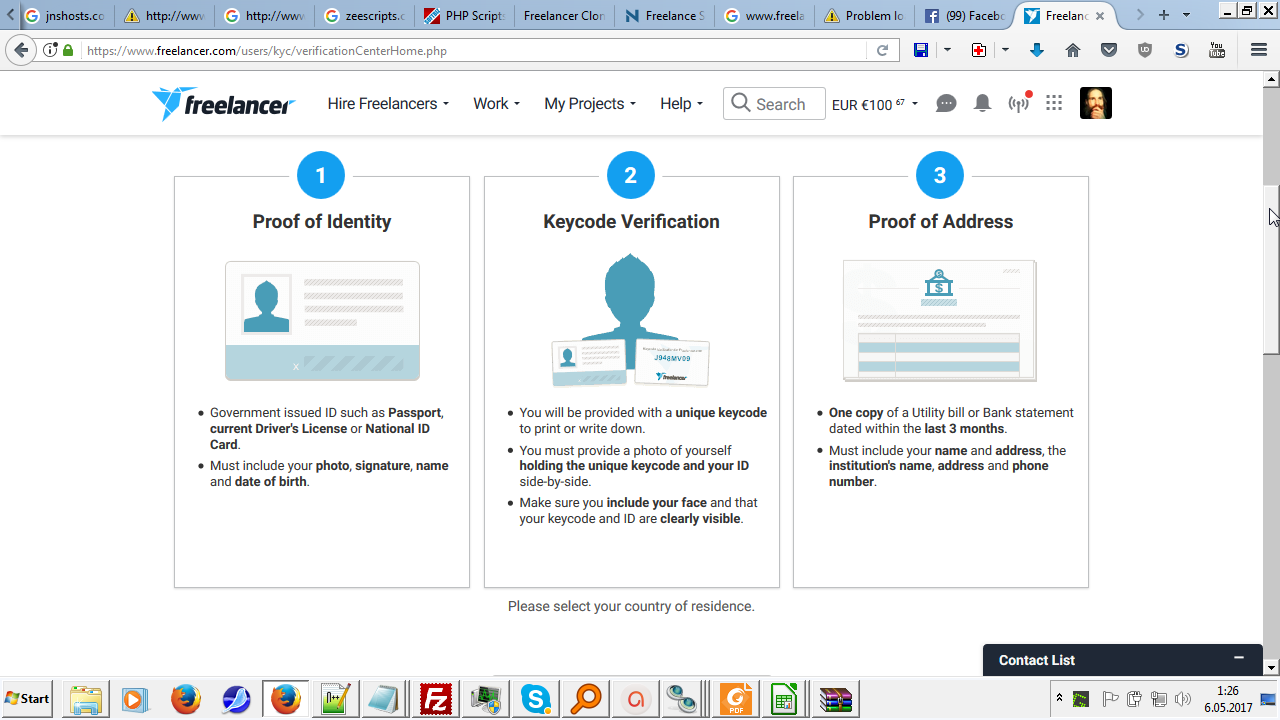Open WinRAR from the taskbar
This screenshot has width=1280, height=720.
click(x=834, y=699)
